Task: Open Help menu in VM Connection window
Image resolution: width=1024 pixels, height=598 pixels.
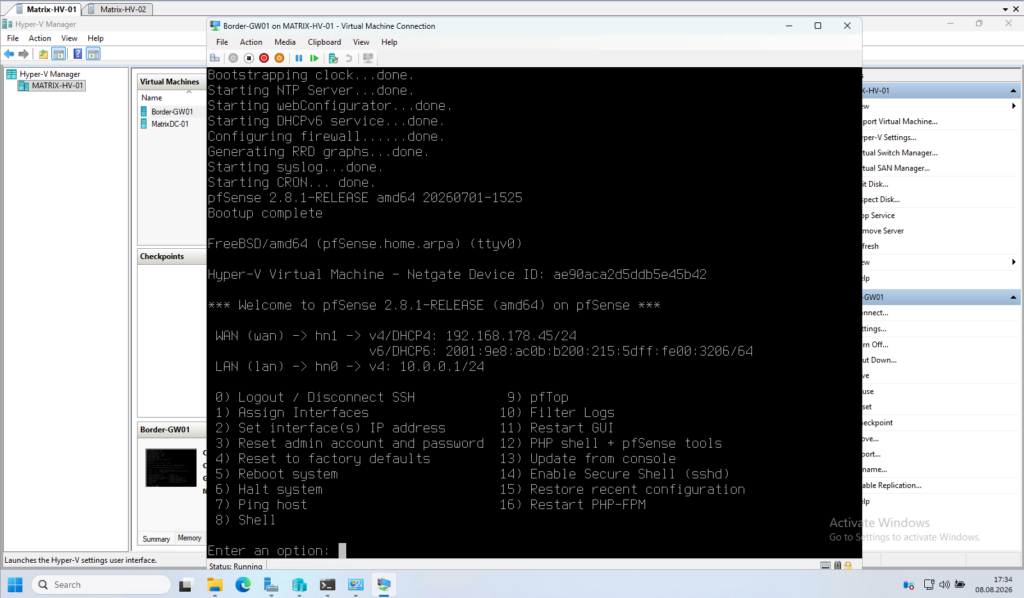Action: (x=389, y=42)
